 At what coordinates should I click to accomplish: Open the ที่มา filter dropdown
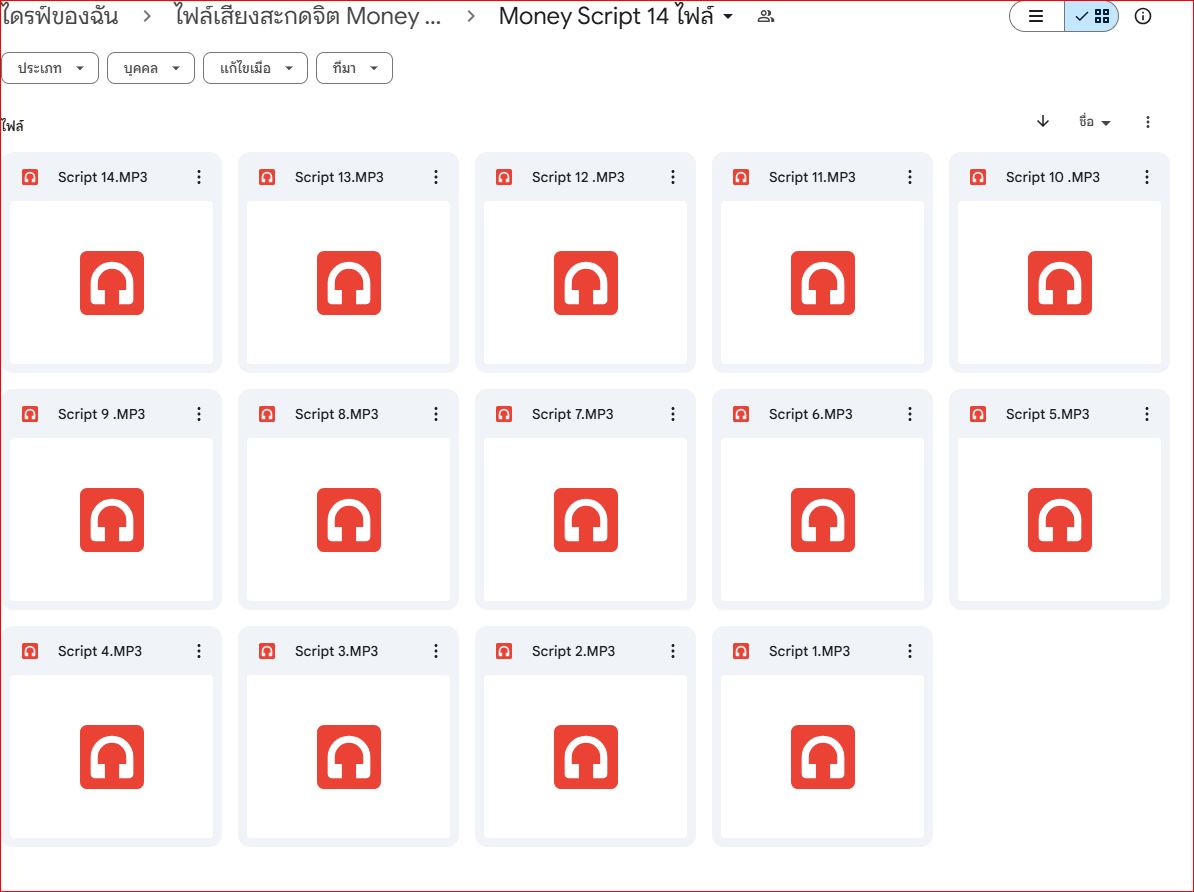click(354, 68)
